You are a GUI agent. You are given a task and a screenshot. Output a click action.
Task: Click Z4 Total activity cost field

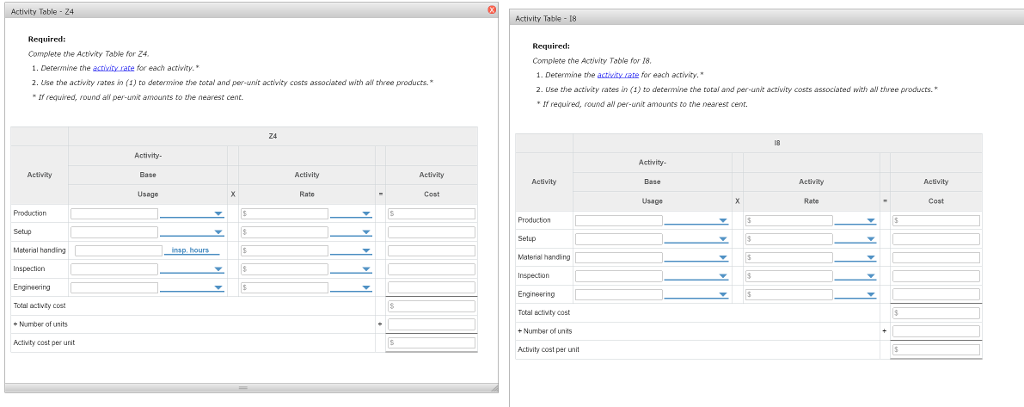pyautogui.click(x=432, y=306)
